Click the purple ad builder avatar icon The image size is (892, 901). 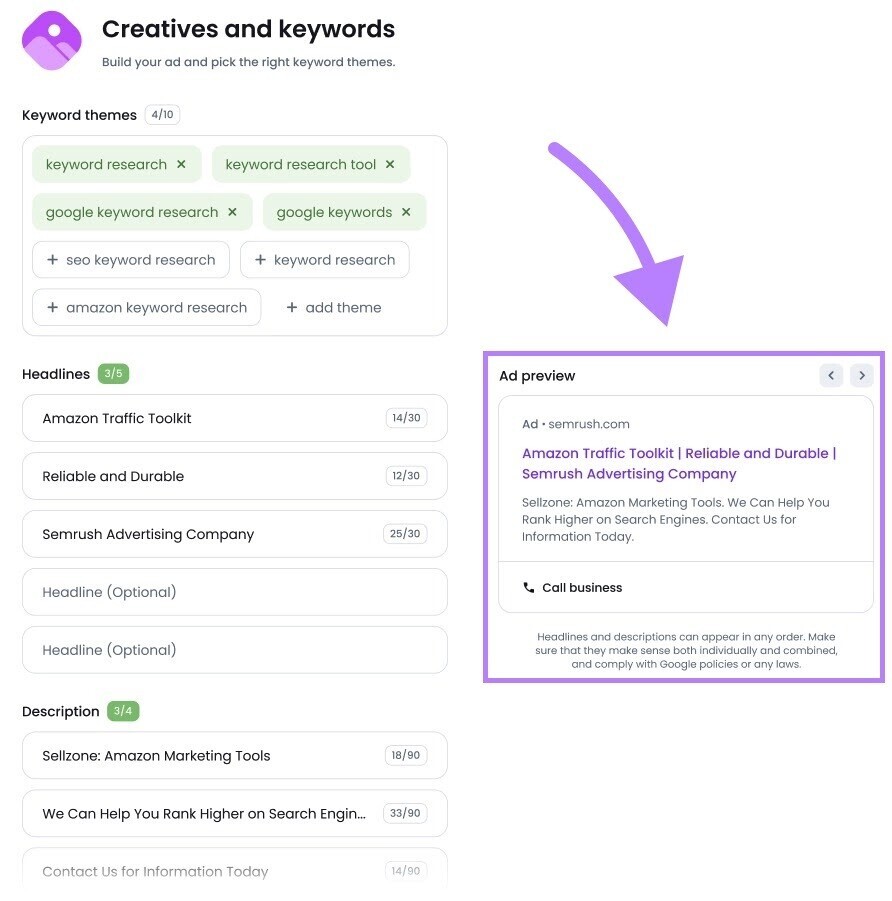(x=51, y=40)
